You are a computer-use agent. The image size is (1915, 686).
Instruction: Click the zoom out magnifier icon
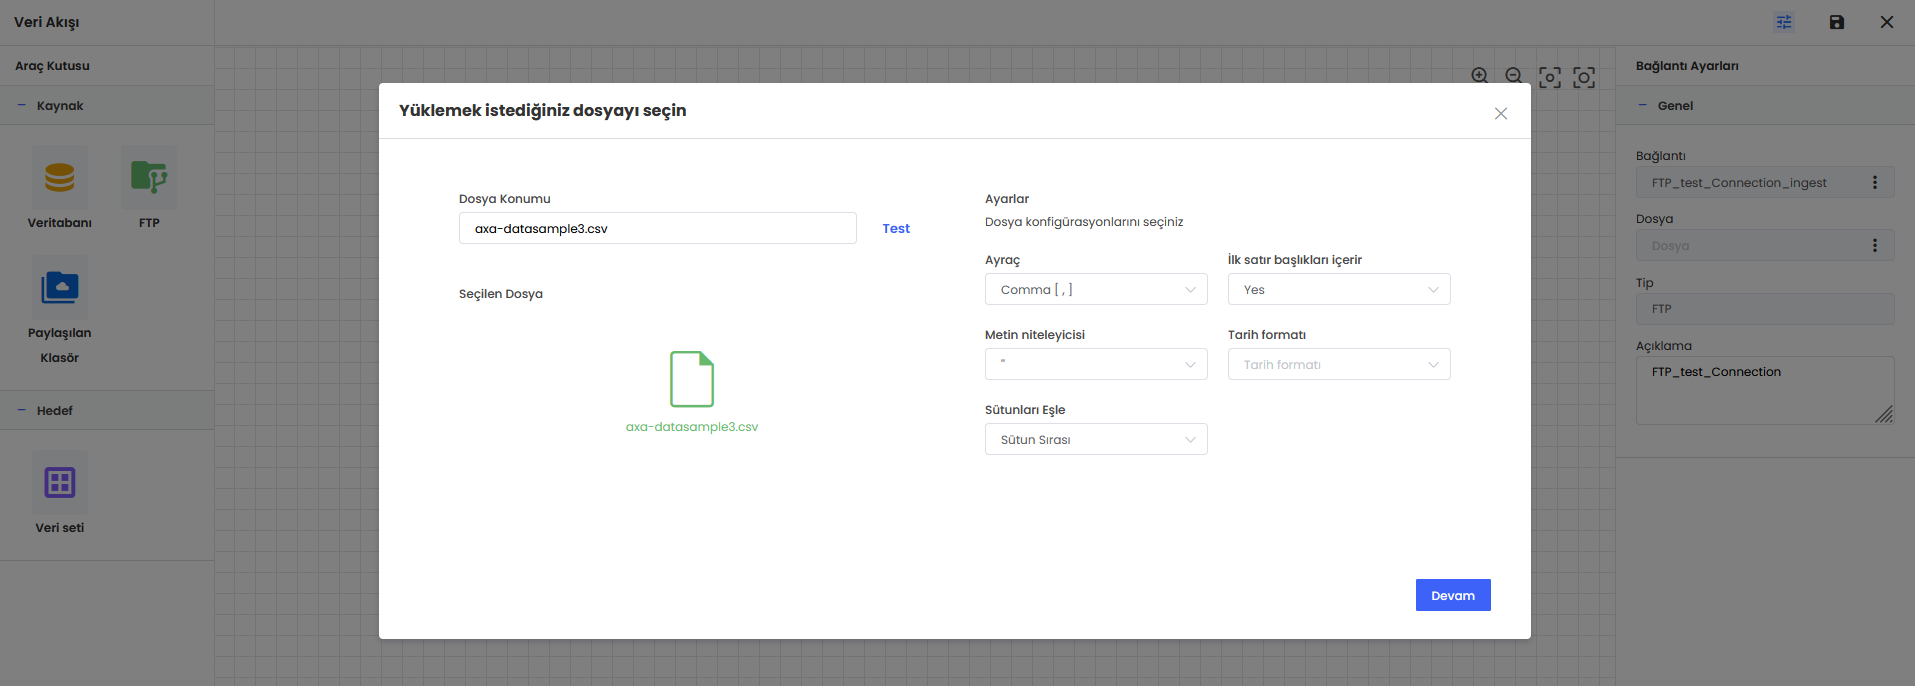coord(1514,76)
